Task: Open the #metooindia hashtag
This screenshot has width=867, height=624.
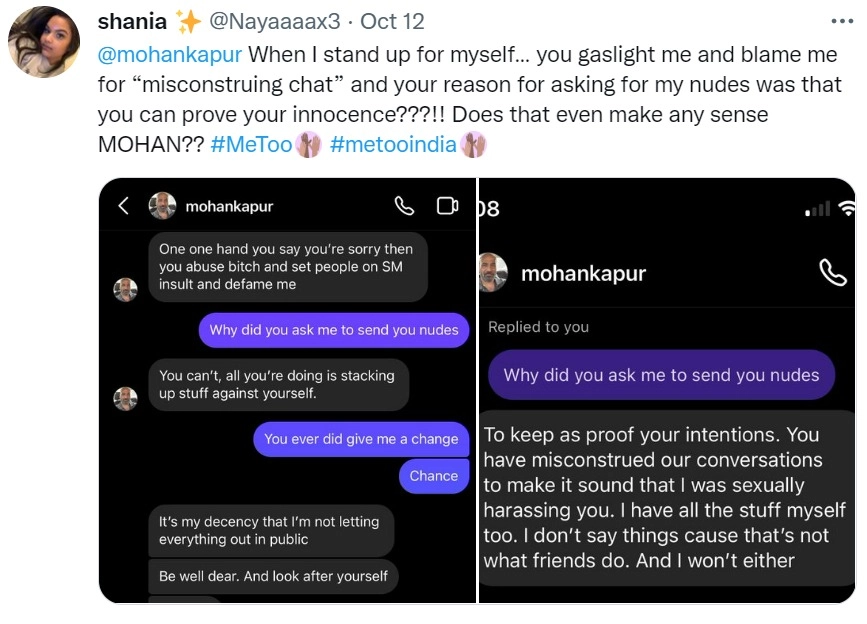Action: pos(393,144)
